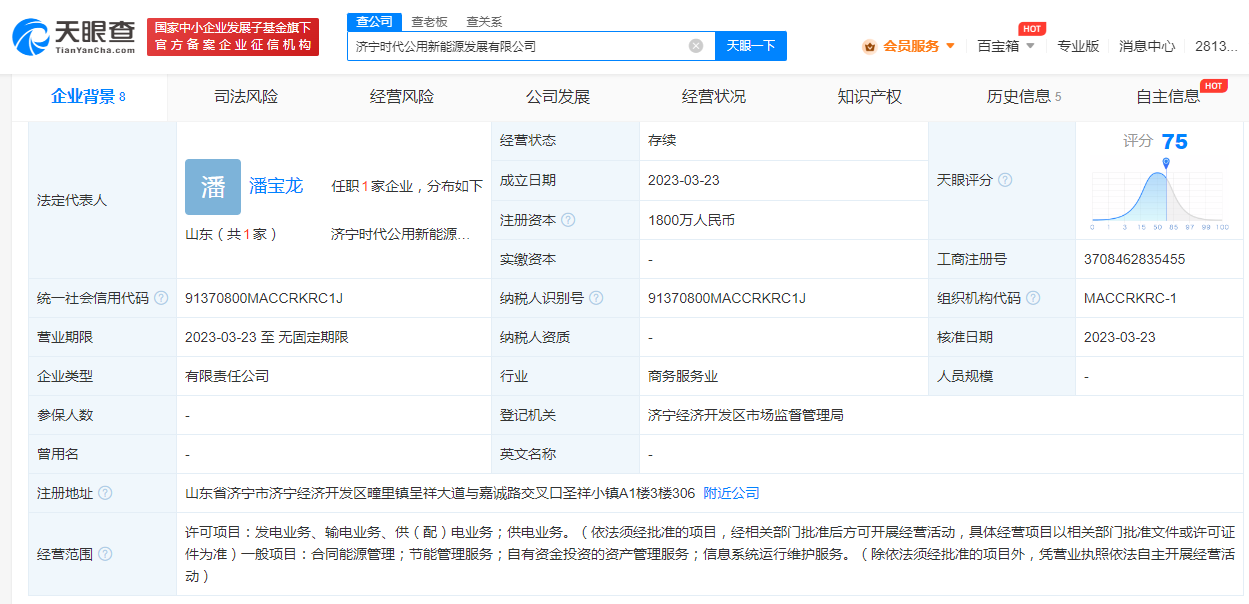Viewport: 1249px width, 604px height.
Task: Click the registered address text starting 山东省济宁市
Action: (x=440, y=493)
